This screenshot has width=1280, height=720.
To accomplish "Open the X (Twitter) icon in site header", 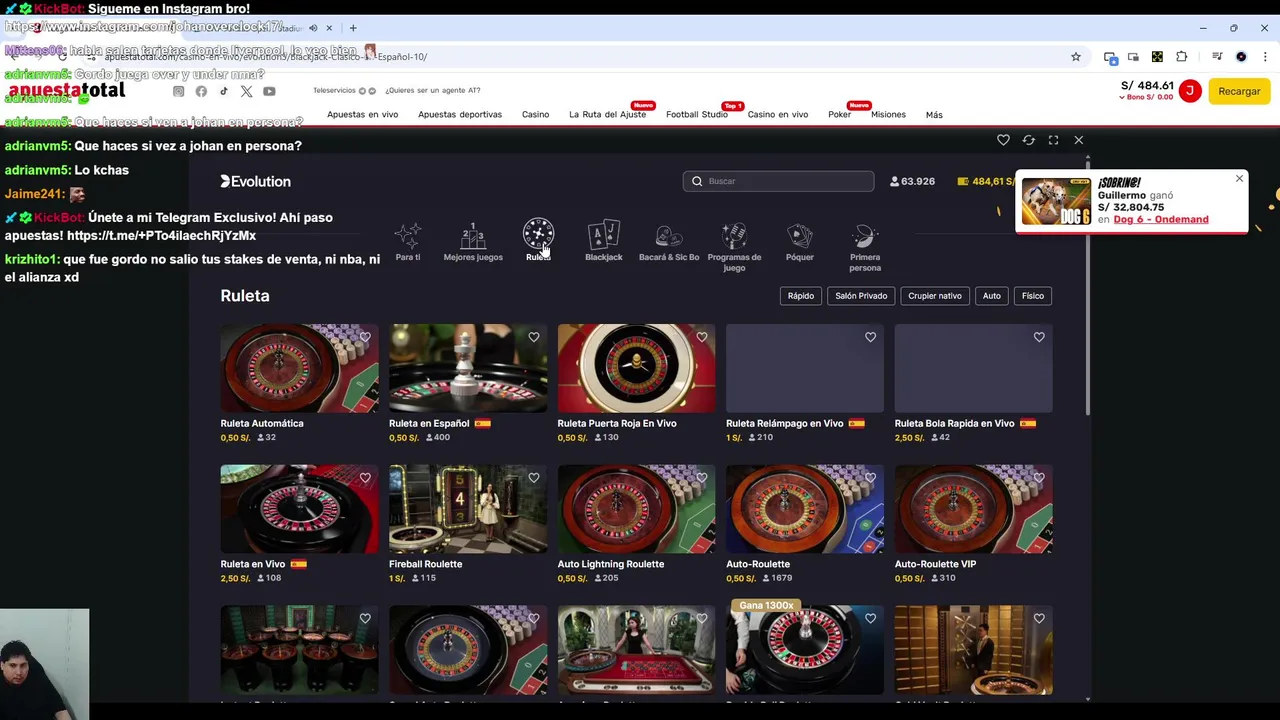I will coord(246,91).
